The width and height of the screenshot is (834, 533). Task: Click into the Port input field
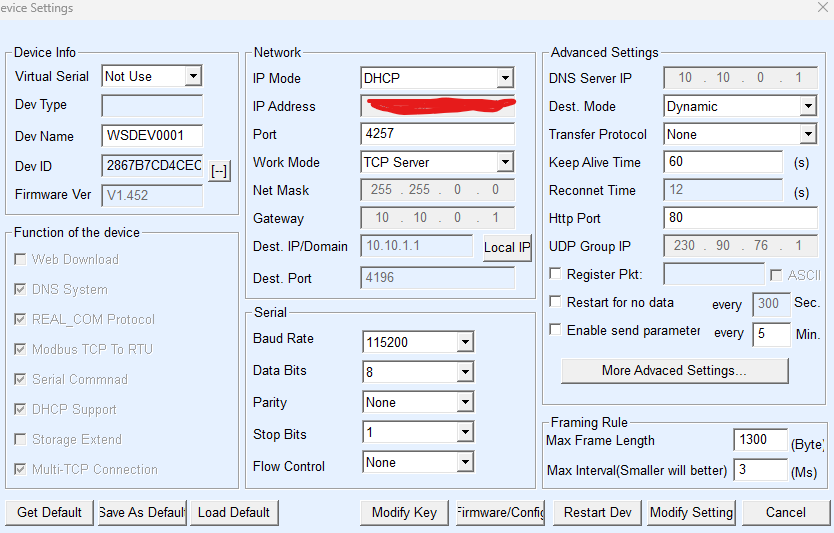tap(437, 134)
